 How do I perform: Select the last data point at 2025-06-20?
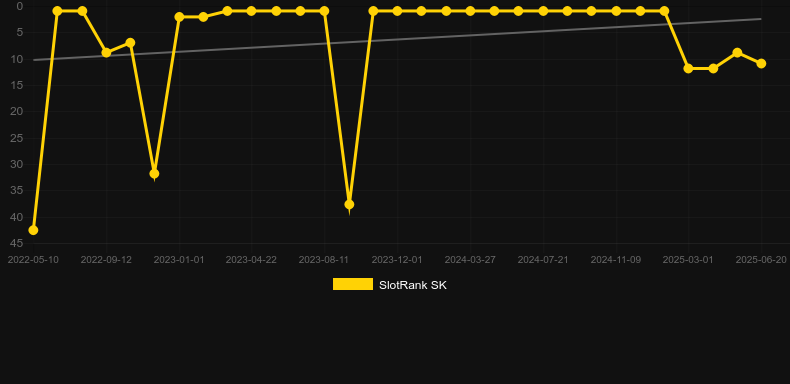pyautogui.click(x=761, y=63)
